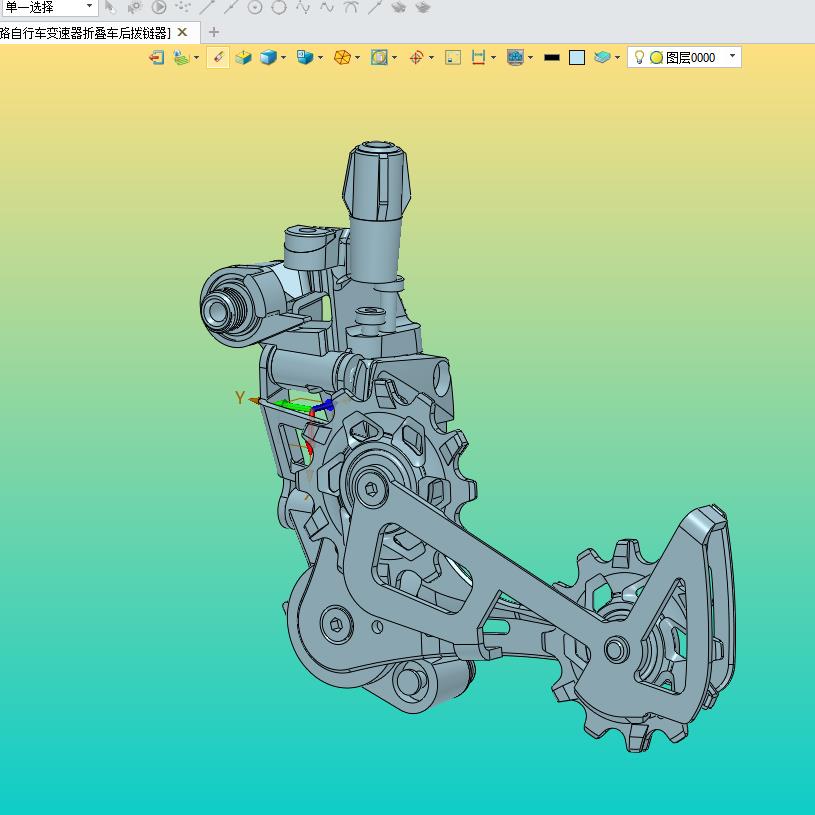815x815 pixels.
Task: Click the black color swatch
Action: (x=551, y=58)
